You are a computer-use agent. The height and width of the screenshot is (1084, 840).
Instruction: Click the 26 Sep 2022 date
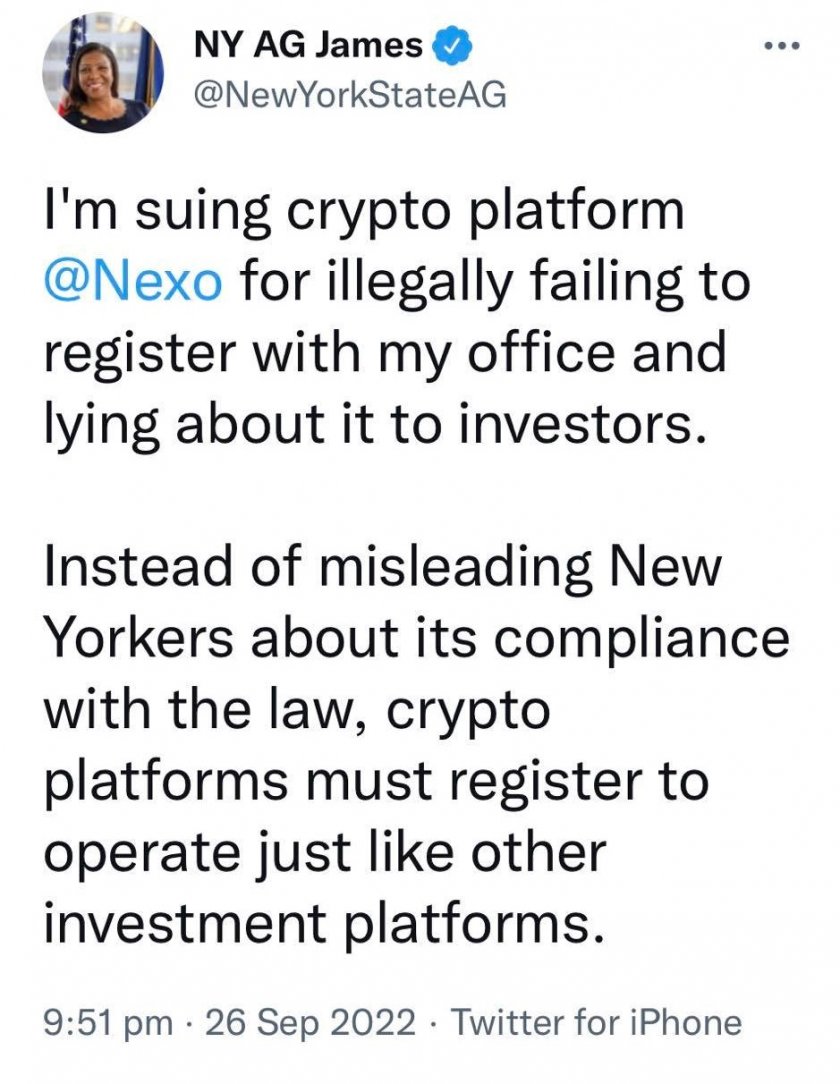(x=310, y=1022)
